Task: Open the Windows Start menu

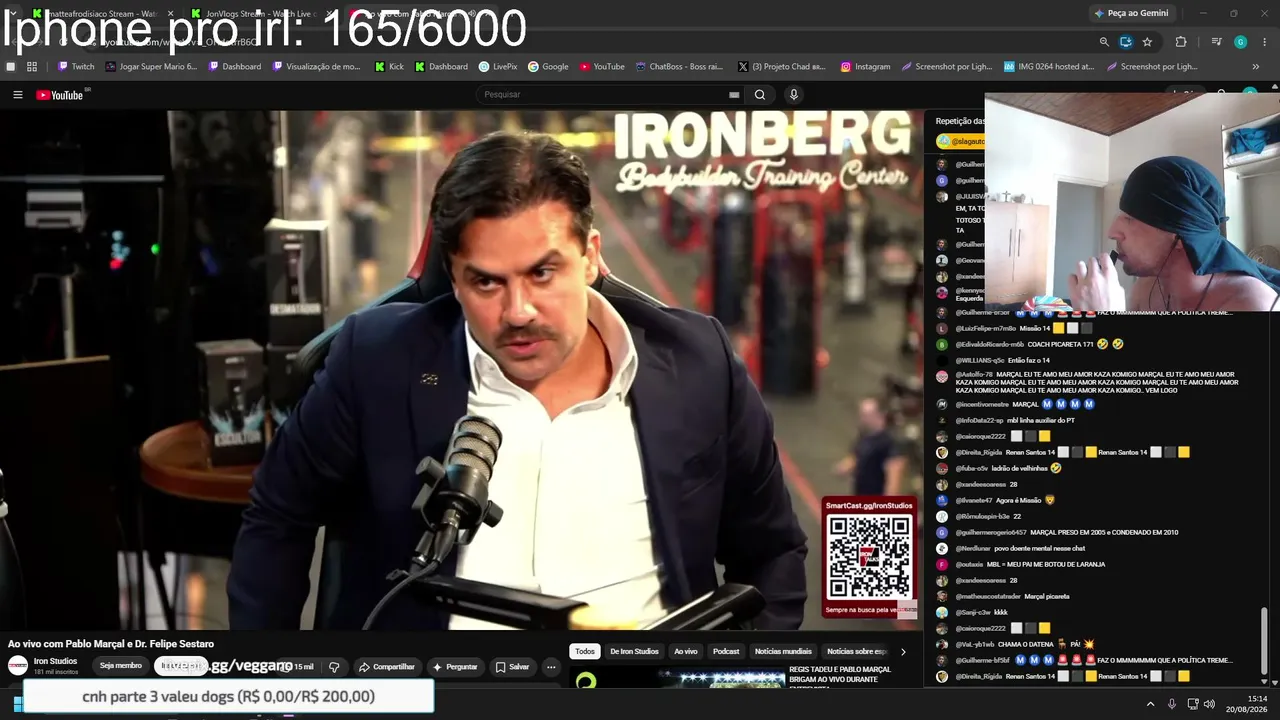Action: [17, 704]
